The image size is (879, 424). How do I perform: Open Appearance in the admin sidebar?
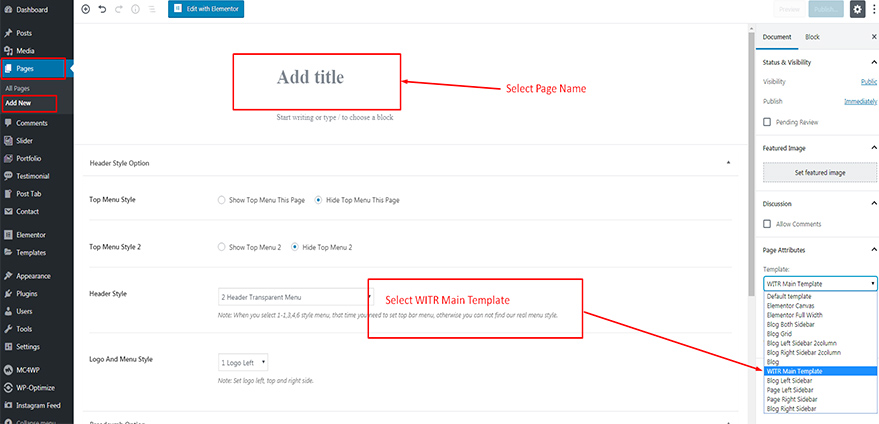33,276
